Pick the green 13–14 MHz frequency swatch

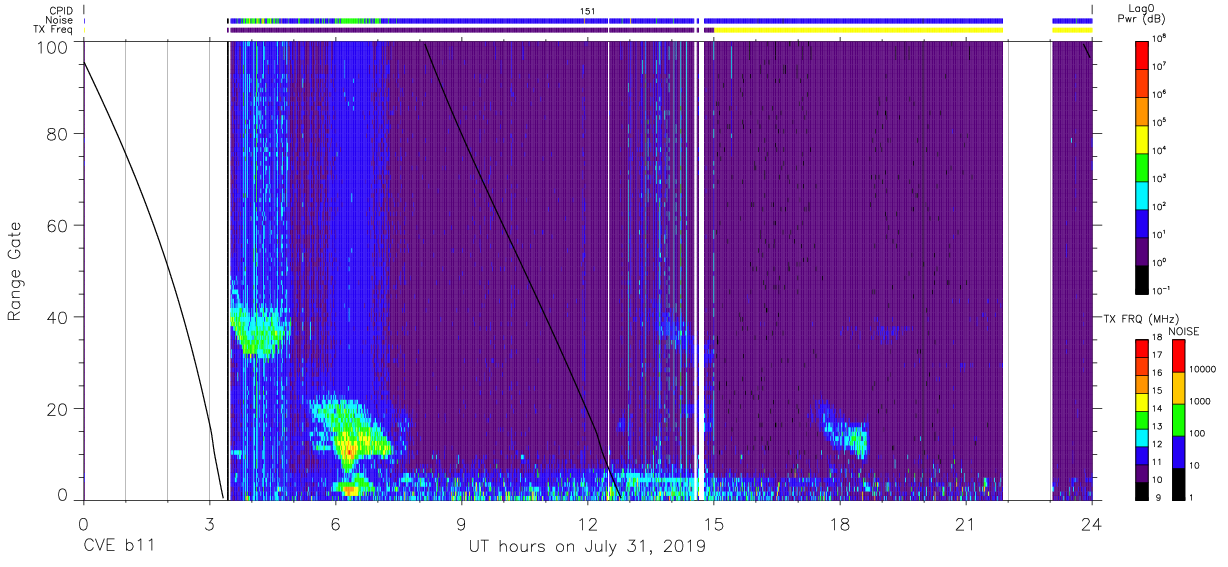point(1141,419)
